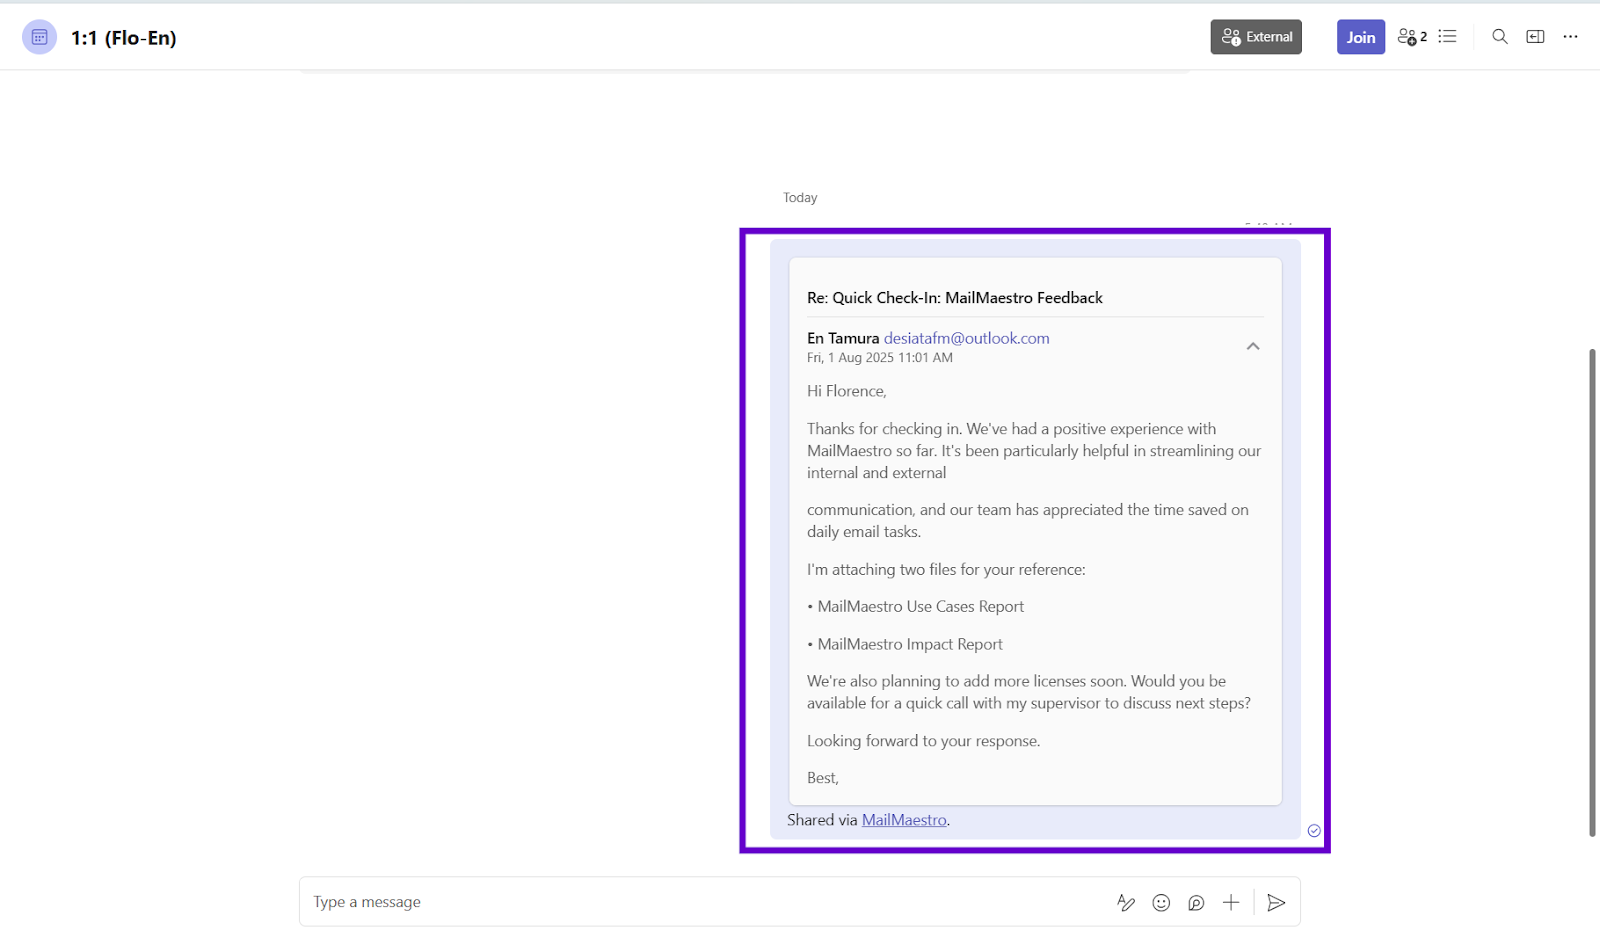
Task: Click the meeting calendar avatar icon
Action: (x=39, y=37)
